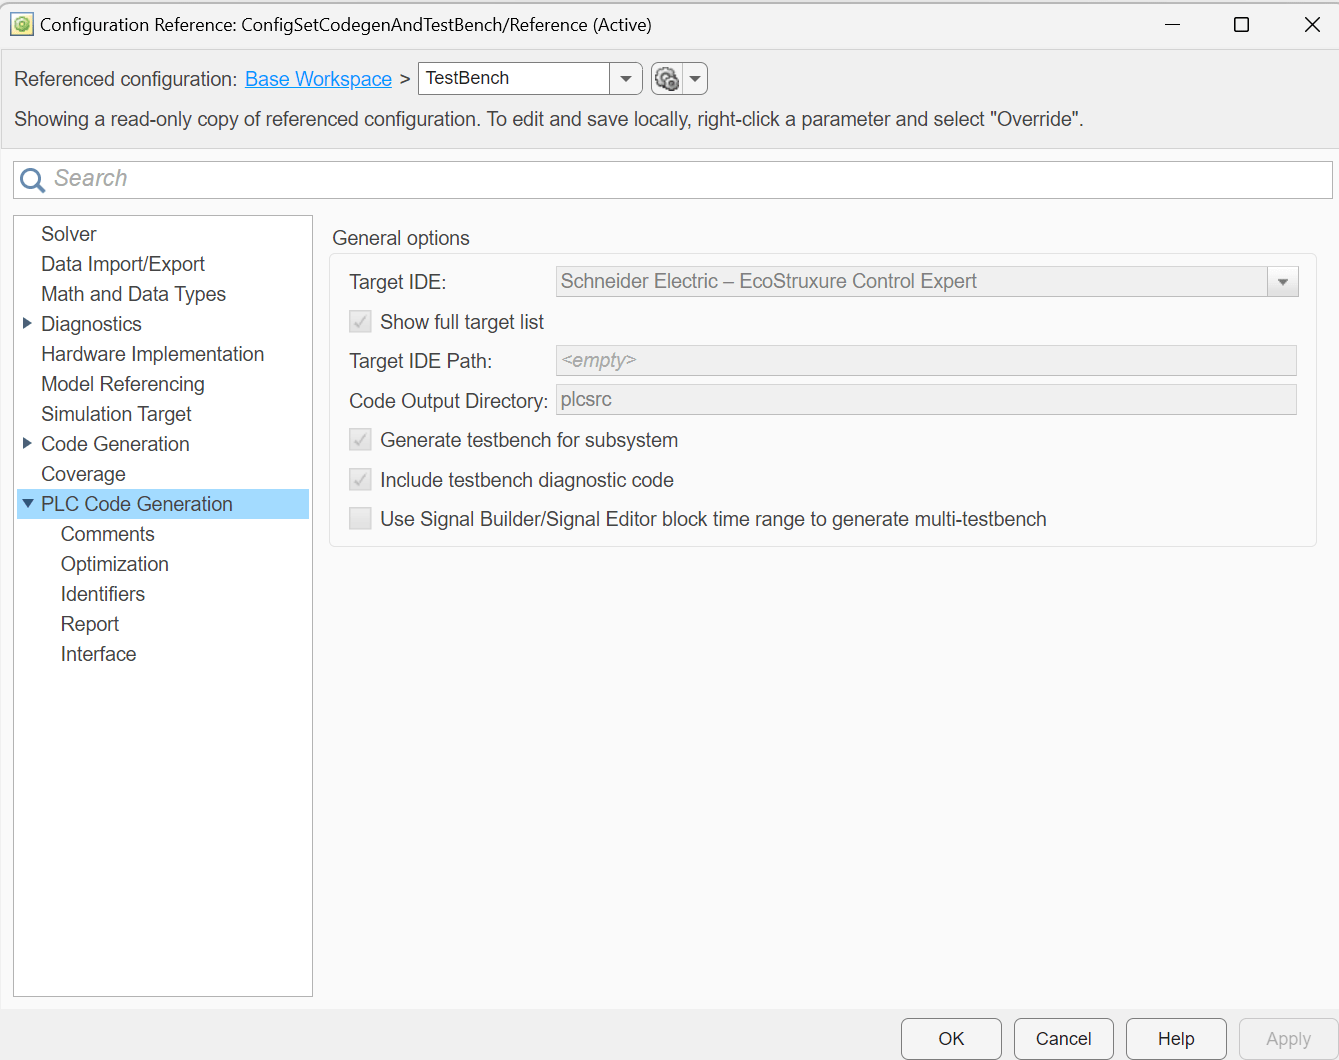Open the Target IDE dropdown

point(1283,281)
